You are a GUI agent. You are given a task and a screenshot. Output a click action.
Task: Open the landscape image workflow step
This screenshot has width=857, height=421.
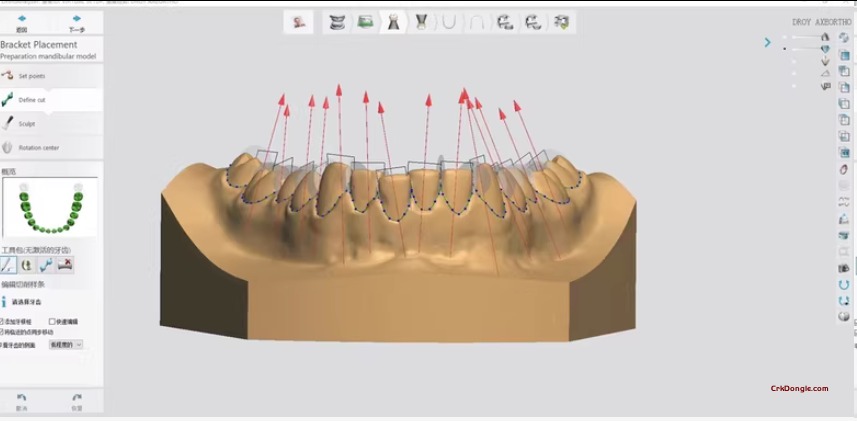(365, 22)
